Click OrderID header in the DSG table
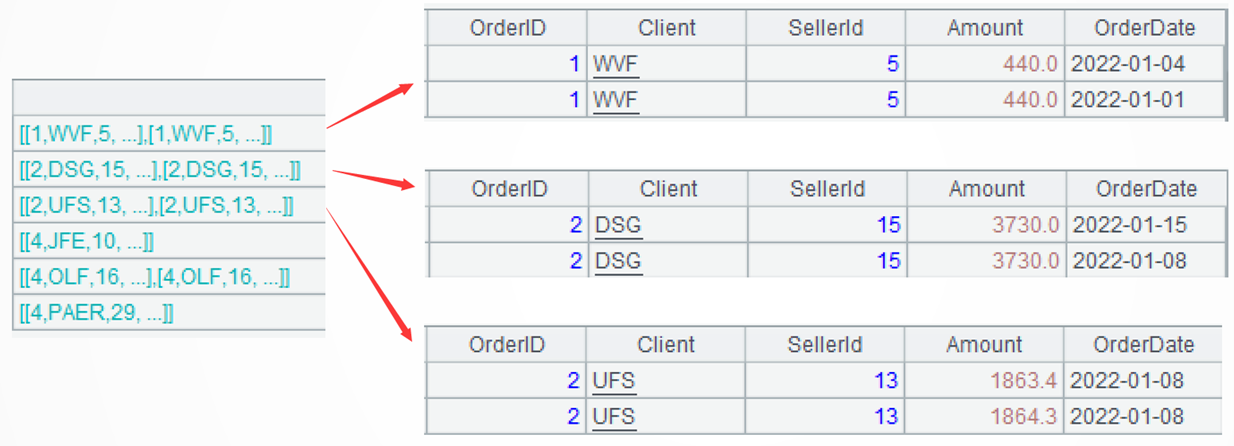 click(x=509, y=188)
